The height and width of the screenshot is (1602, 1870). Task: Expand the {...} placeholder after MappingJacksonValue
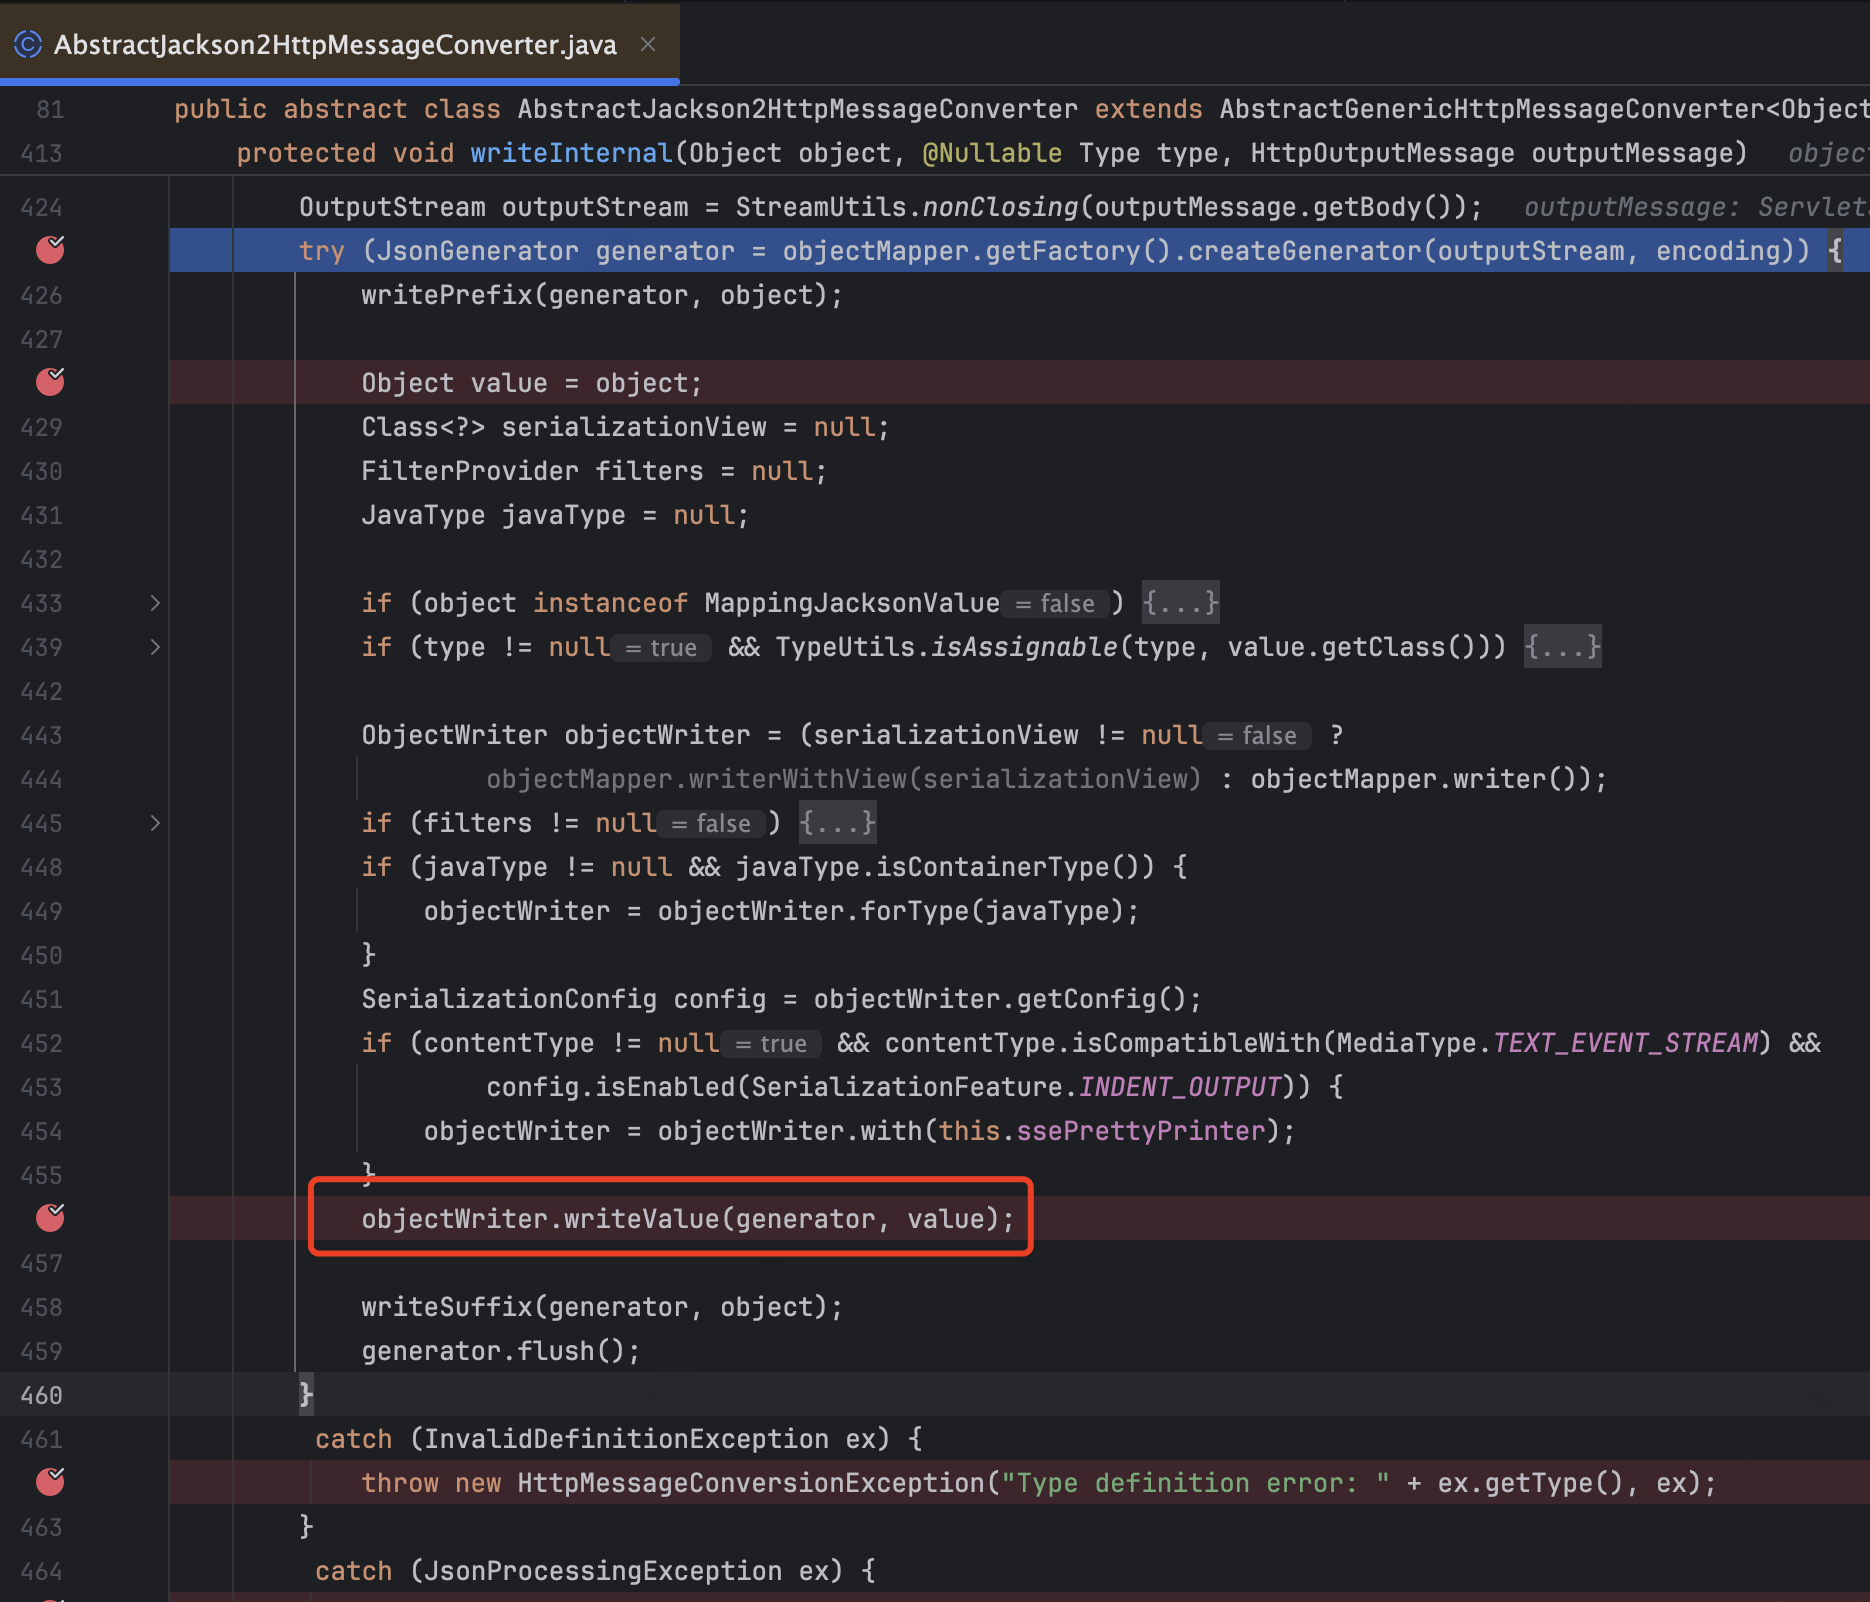click(1181, 603)
